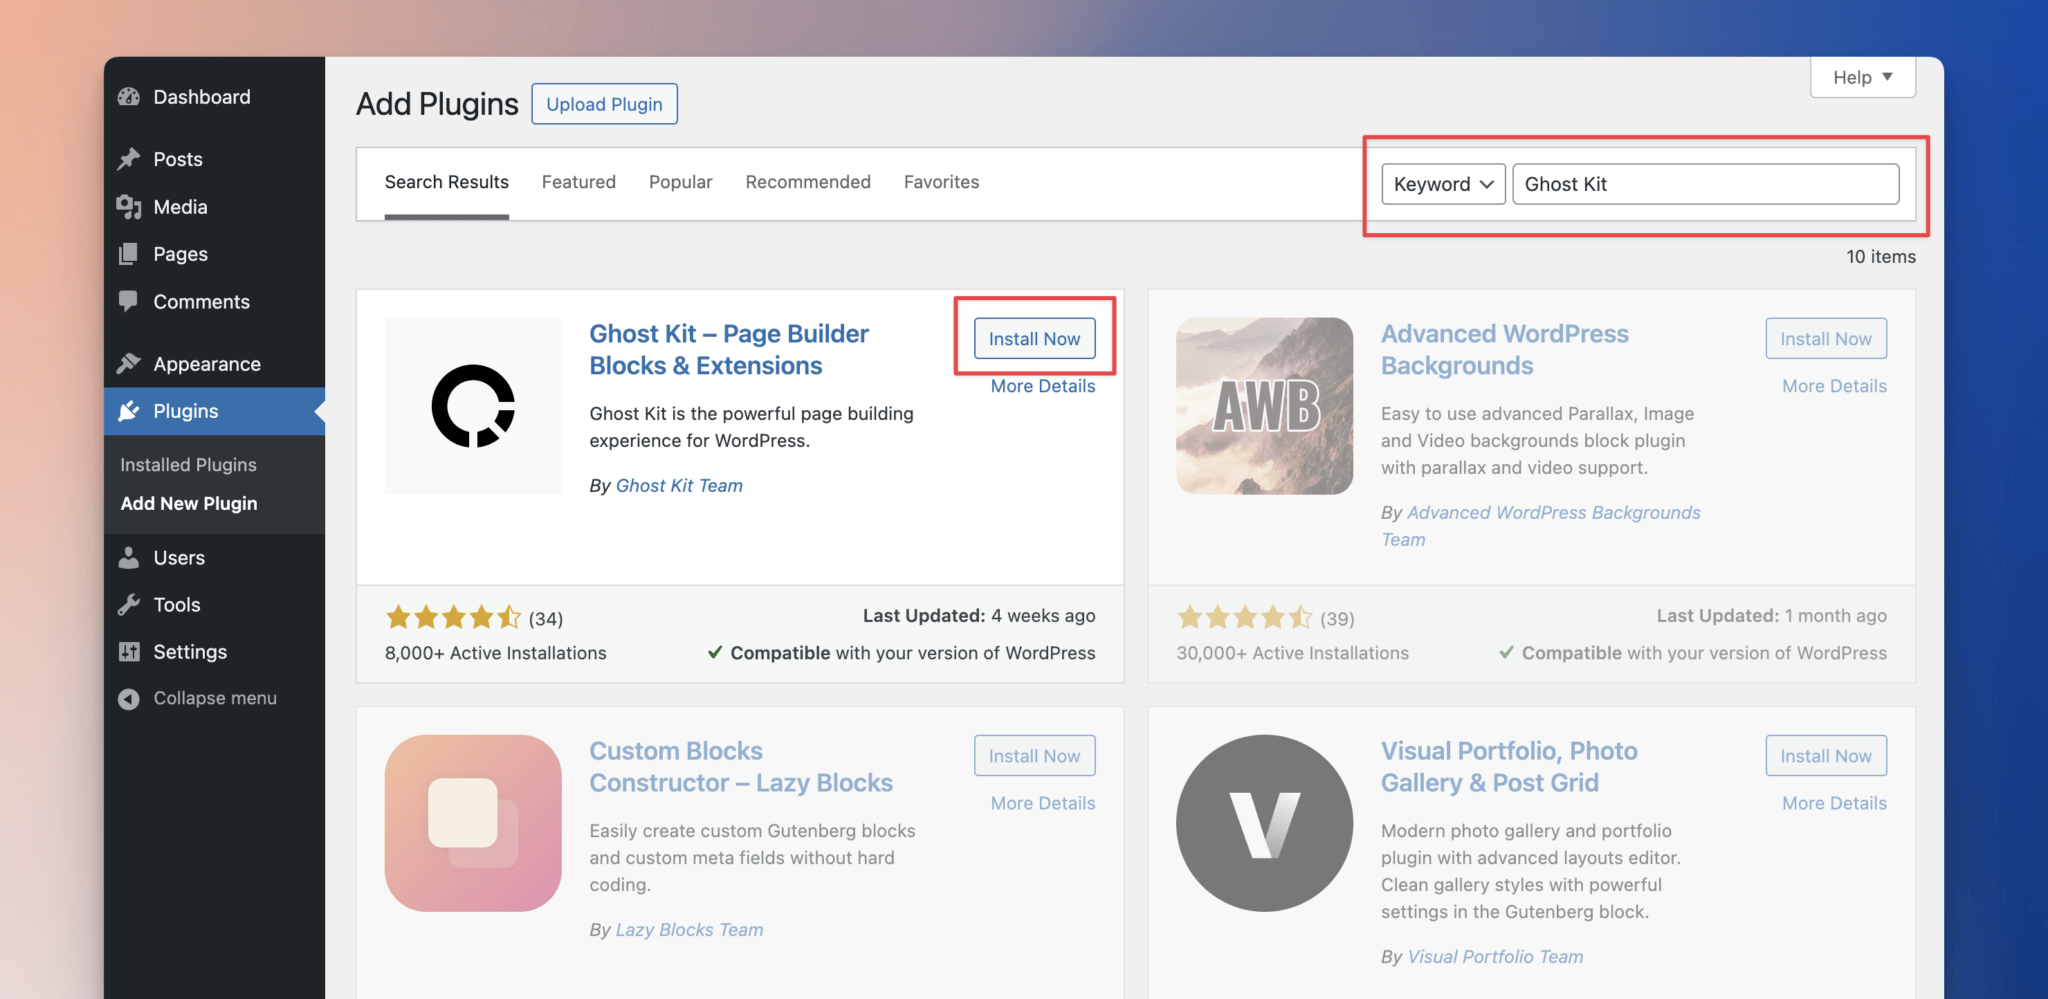
Task: Click the Collapse menu arrow icon
Action: click(x=129, y=698)
